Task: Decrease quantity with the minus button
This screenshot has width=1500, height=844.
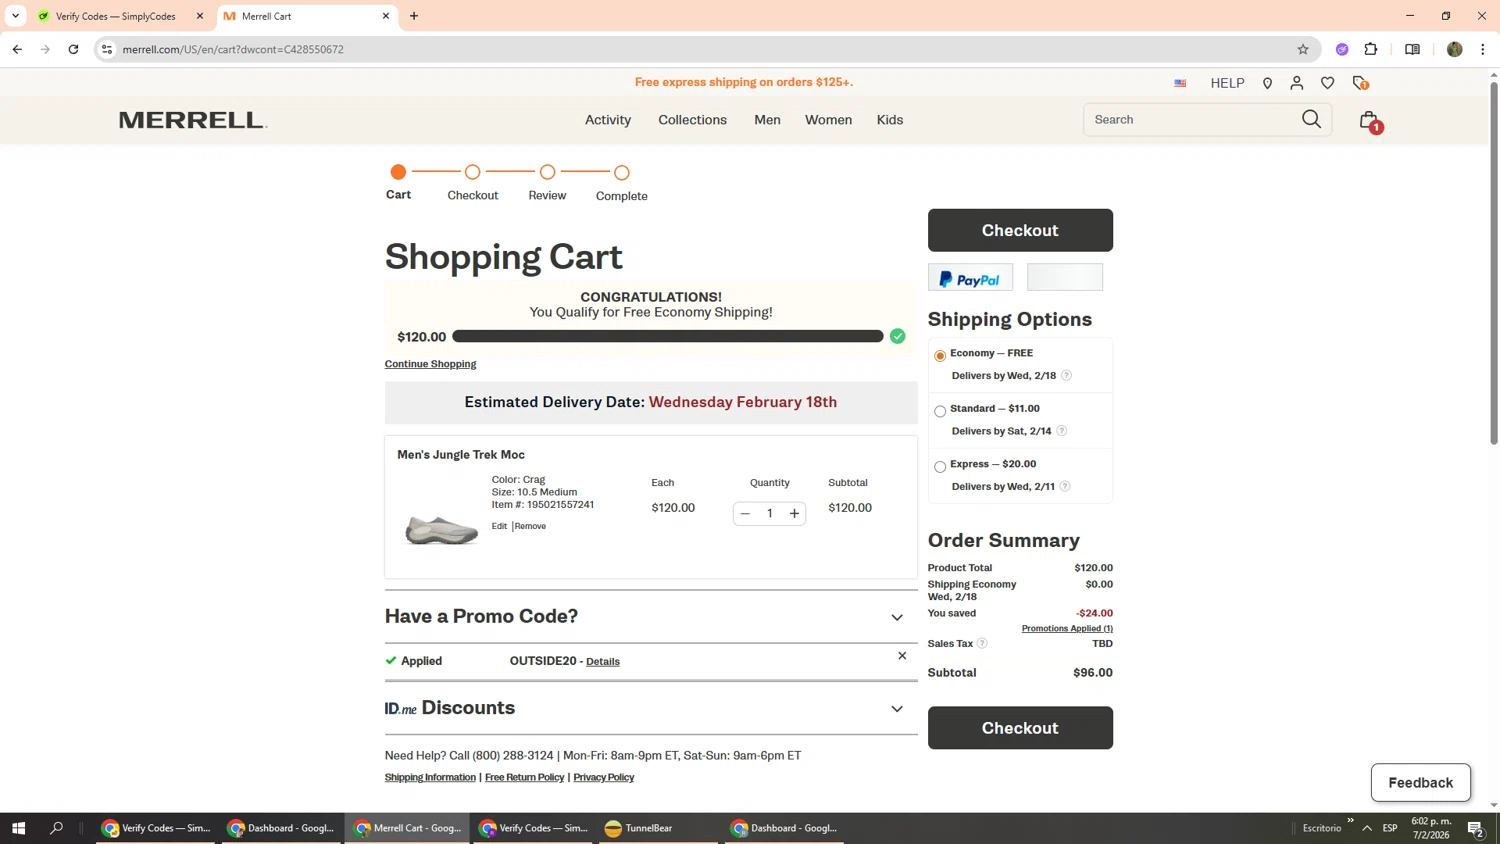Action: 745,514
